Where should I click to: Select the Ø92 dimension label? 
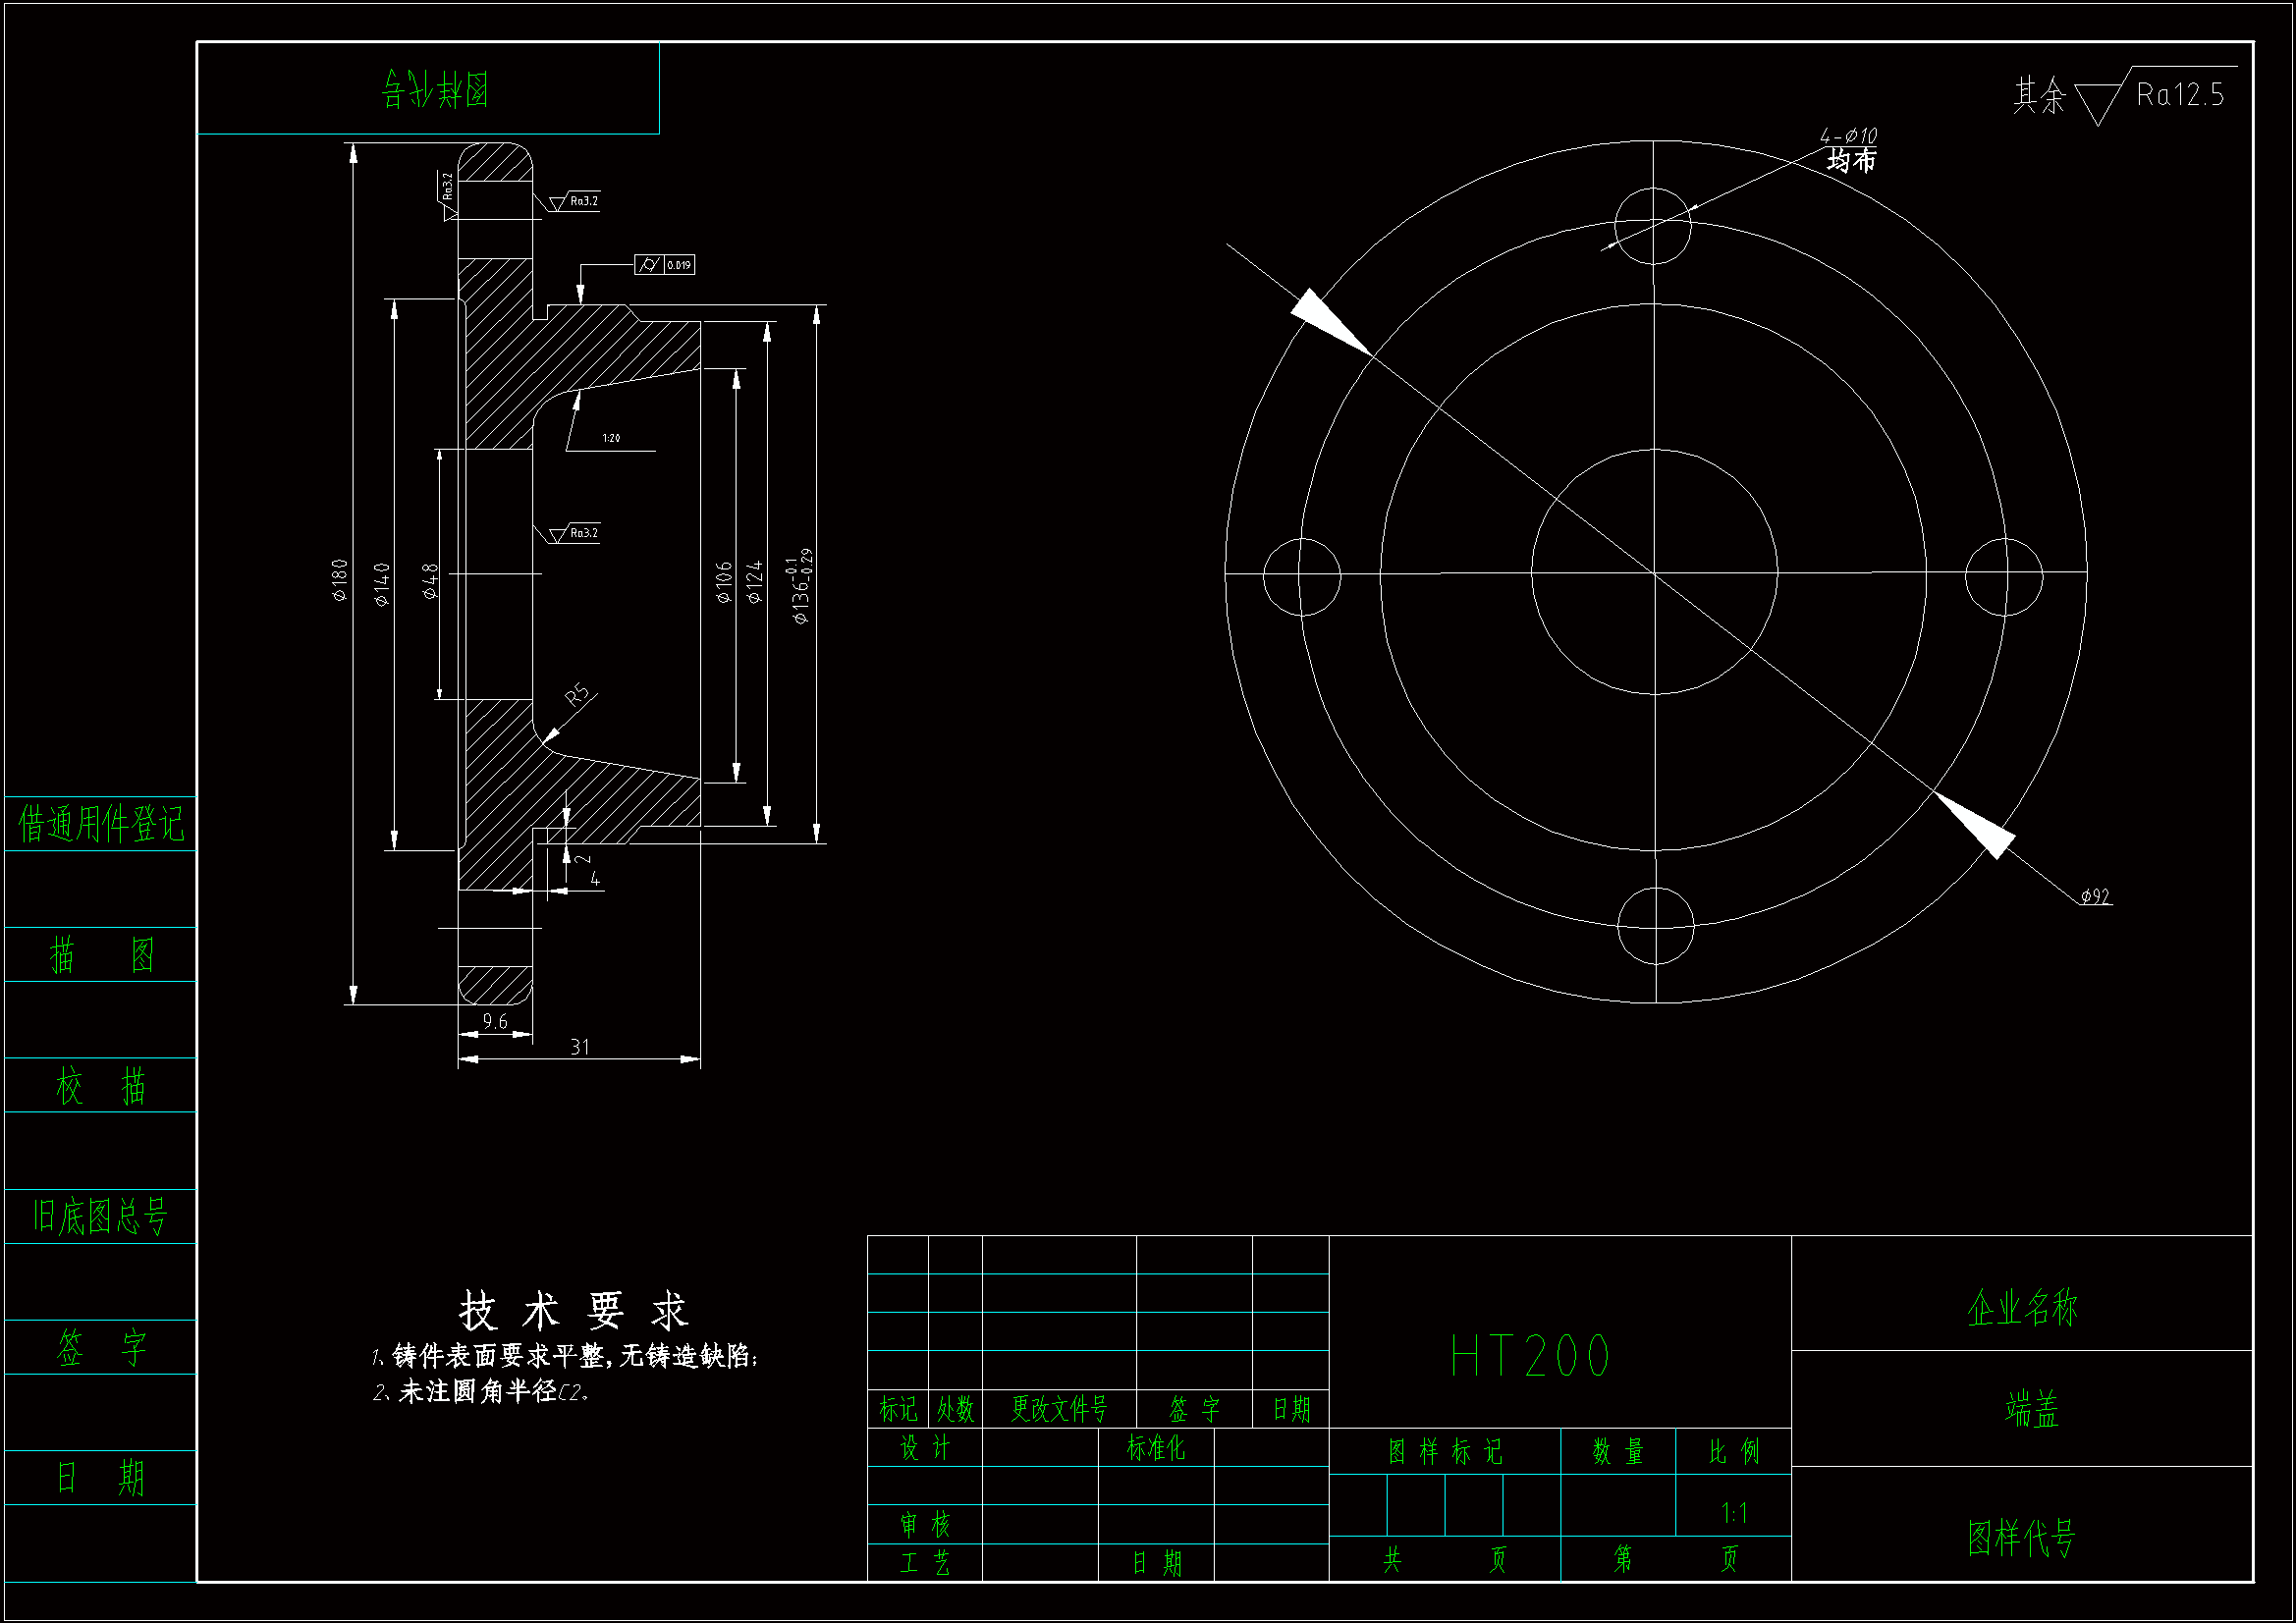click(x=2095, y=897)
